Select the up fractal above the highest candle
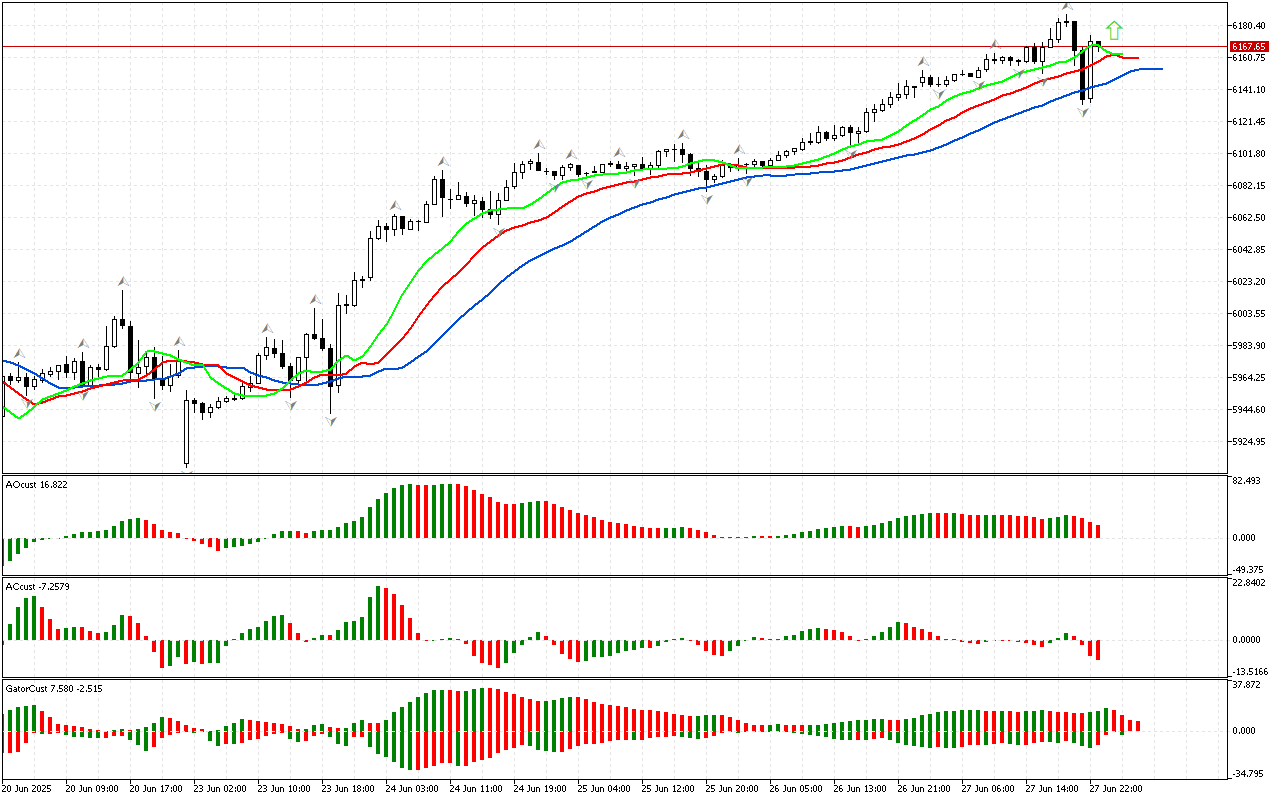This screenshot has width=1280, height=800. click(x=1067, y=7)
